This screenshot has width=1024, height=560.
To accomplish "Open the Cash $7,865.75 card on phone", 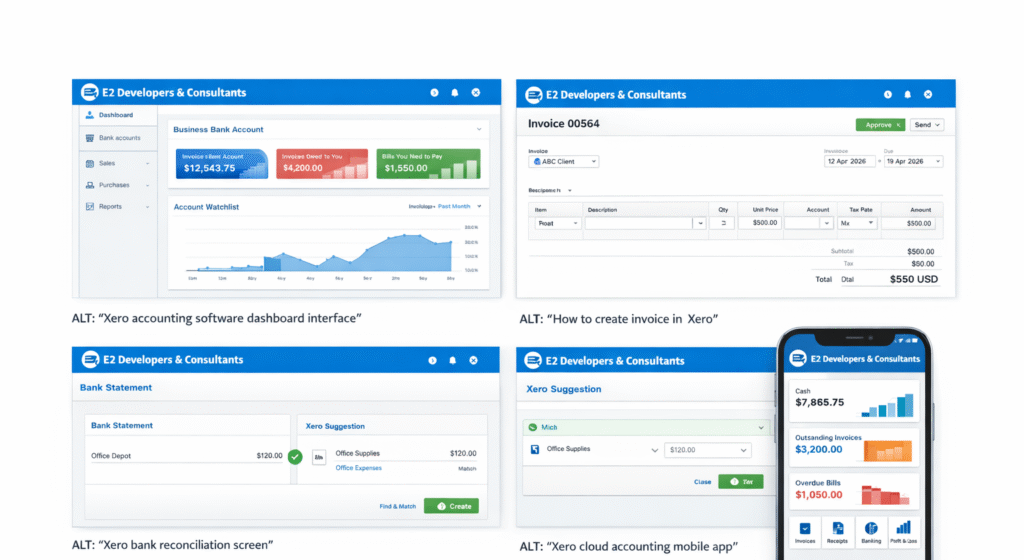I will (x=854, y=401).
